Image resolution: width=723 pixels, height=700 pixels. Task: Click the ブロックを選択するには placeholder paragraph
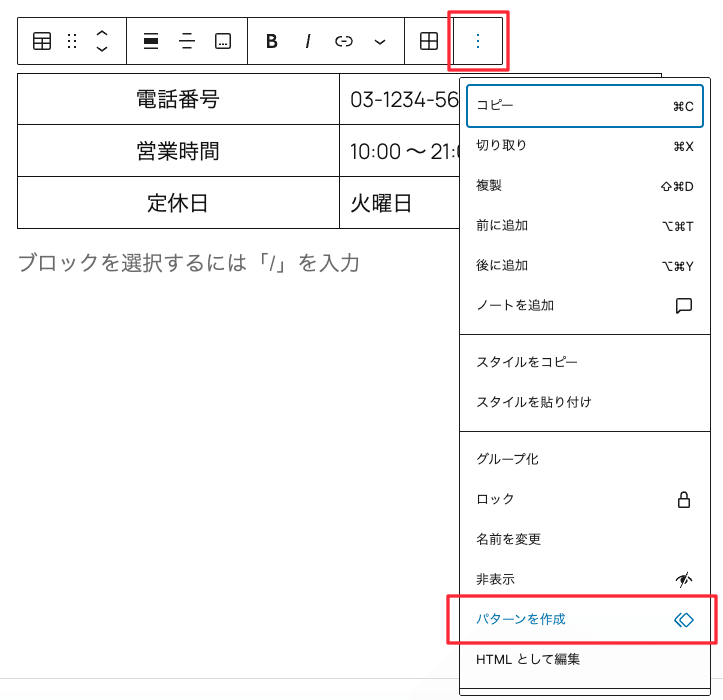click(189, 263)
